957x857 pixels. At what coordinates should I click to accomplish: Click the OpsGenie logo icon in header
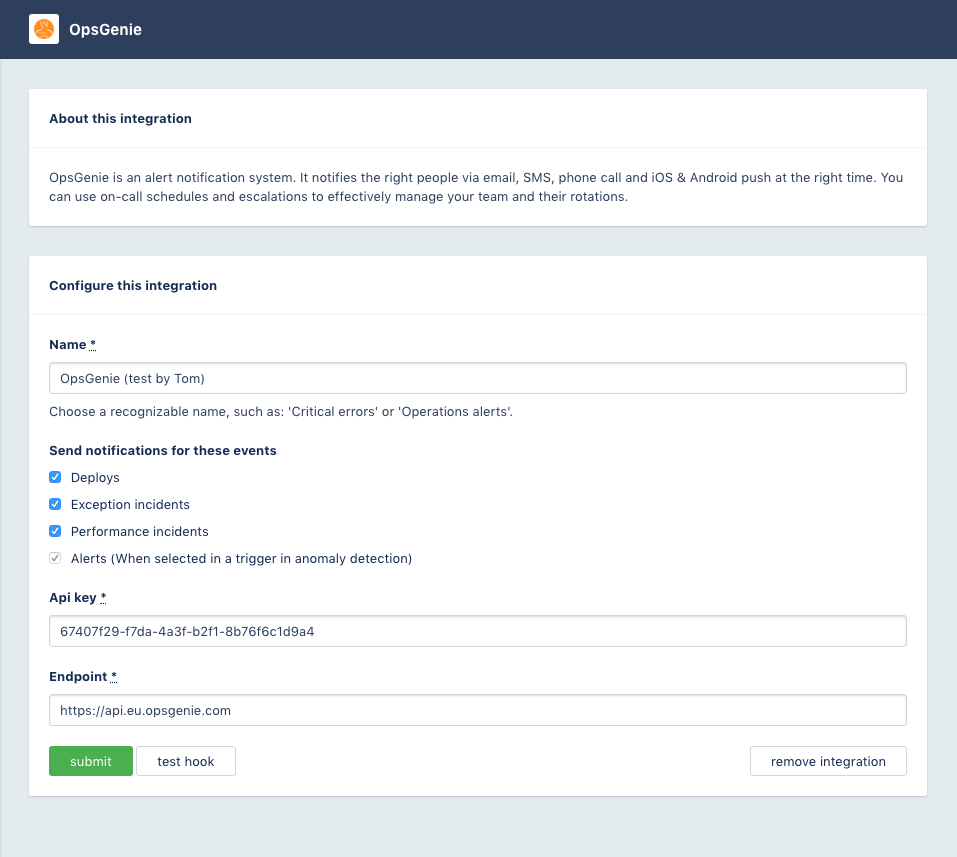[44, 29]
